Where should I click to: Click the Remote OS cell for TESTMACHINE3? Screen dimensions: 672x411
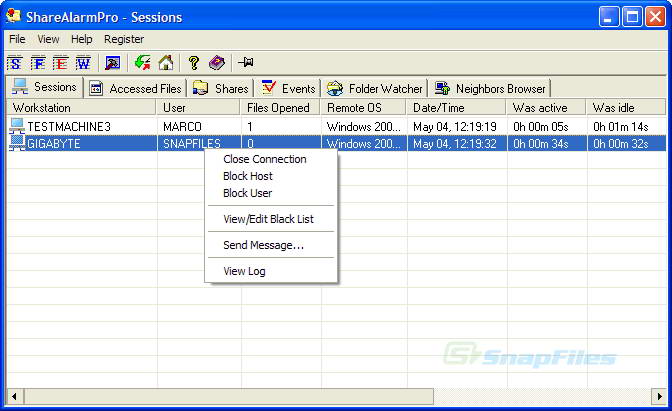pos(363,127)
